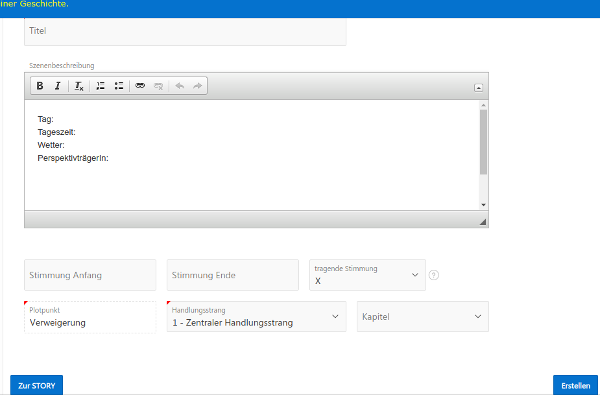This screenshot has width=600, height=395.
Task: Click the editor vertical scrollbar thumb
Action: 483,142
